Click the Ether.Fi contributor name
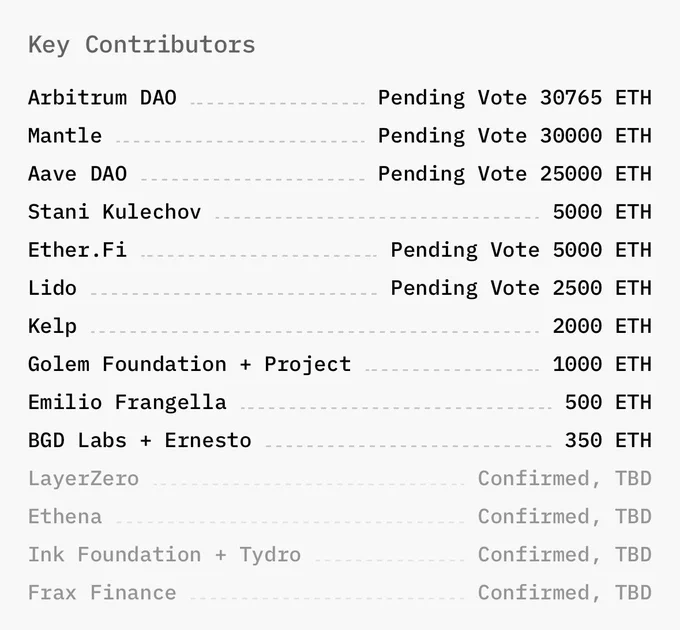Viewport: 680px width, 630px height. [78, 250]
